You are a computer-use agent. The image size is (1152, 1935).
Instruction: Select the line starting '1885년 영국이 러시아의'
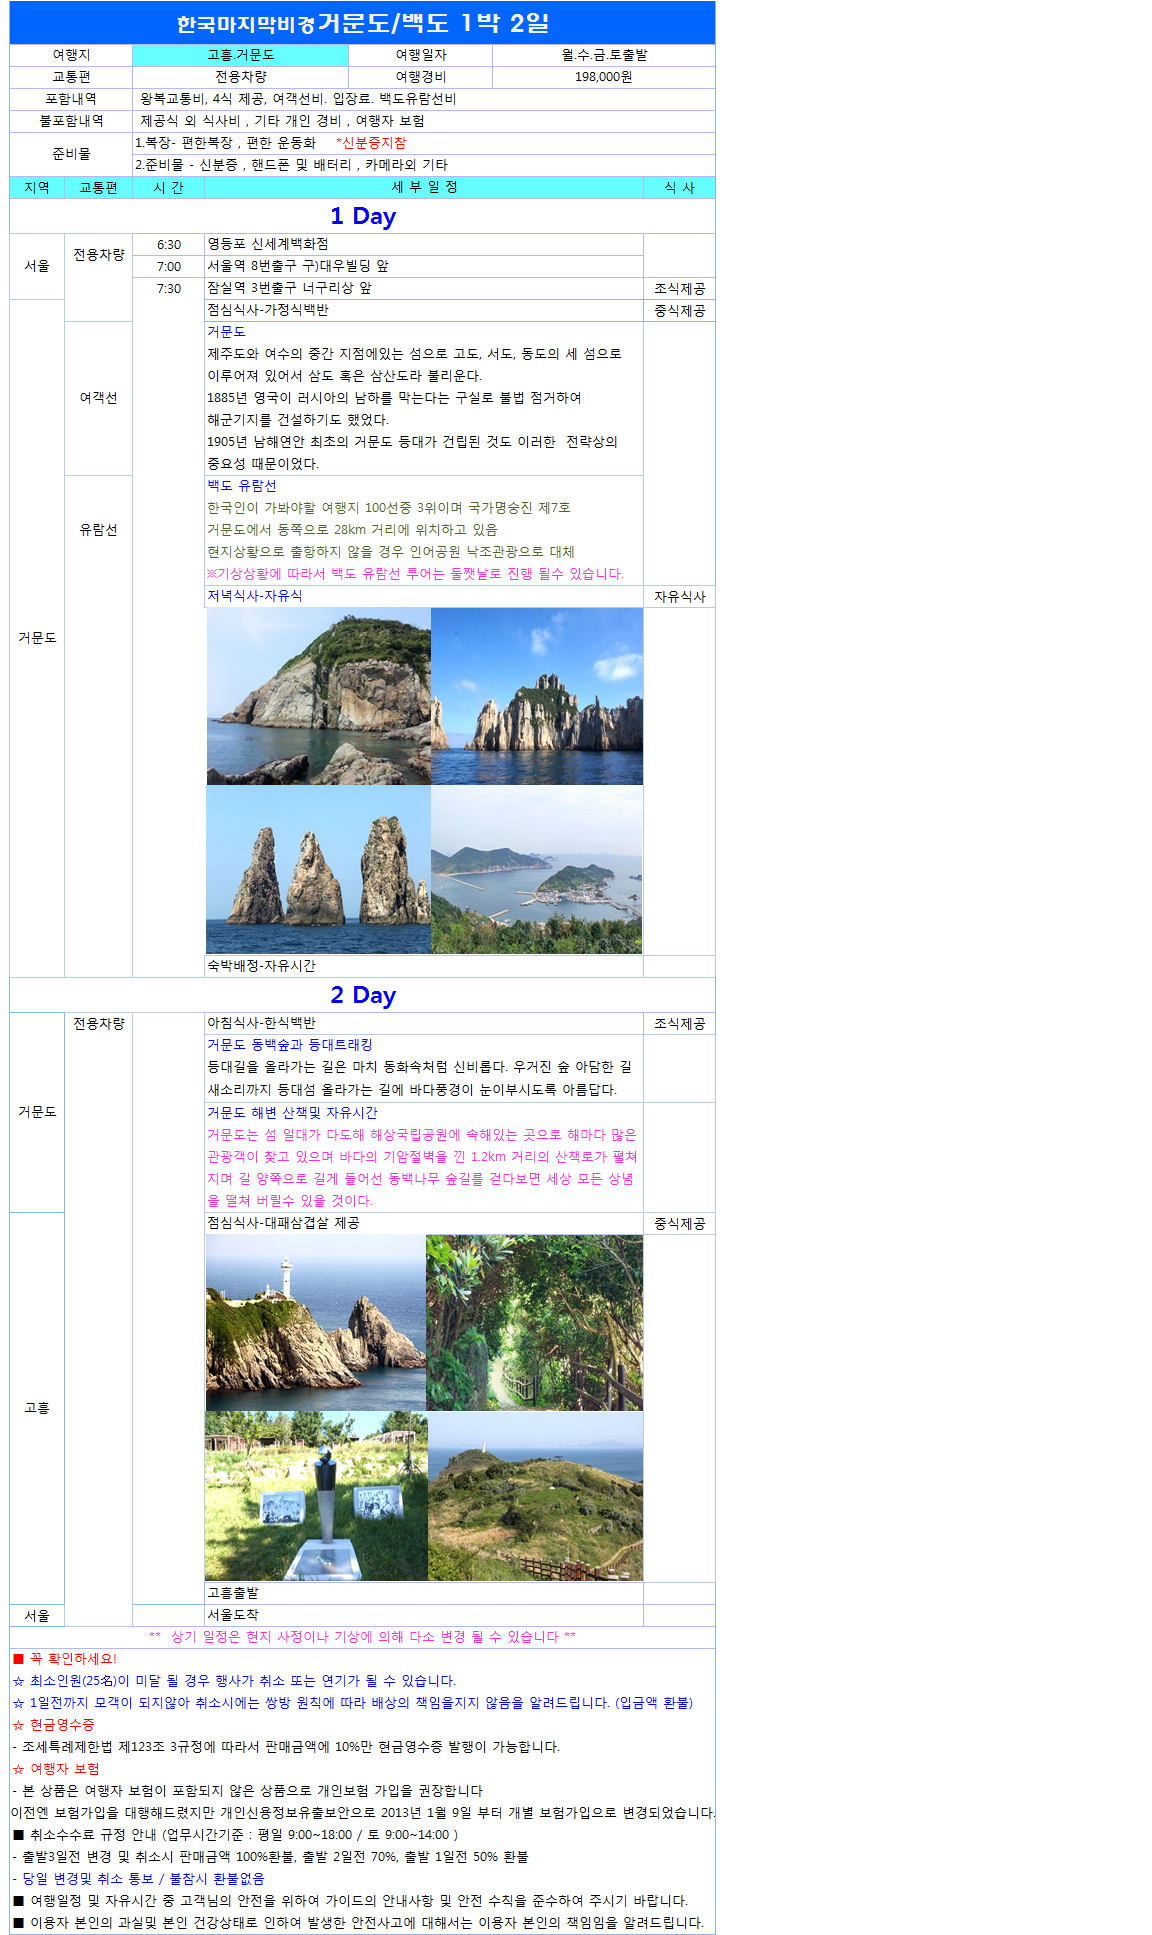click(394, 398)
